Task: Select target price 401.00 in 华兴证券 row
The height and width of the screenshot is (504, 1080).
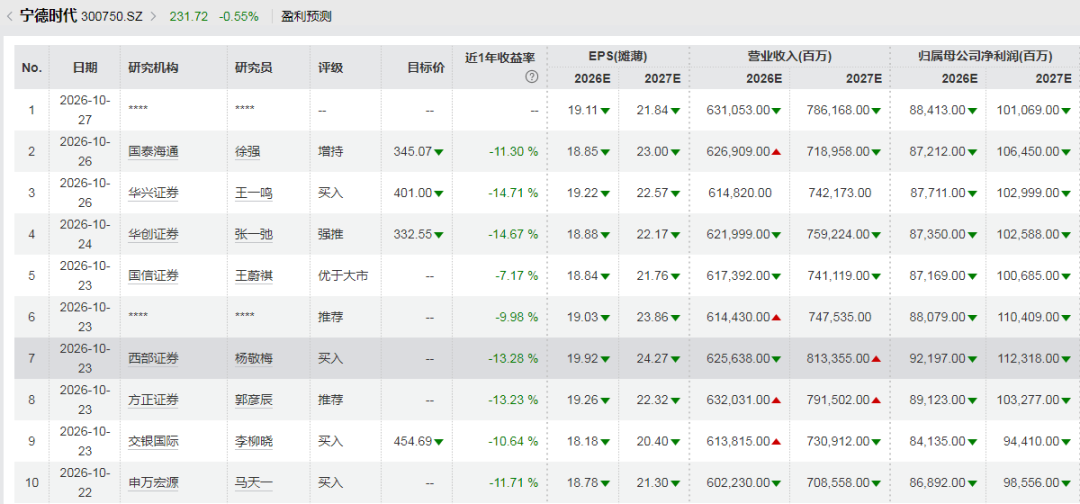Action: click(413, 193)
